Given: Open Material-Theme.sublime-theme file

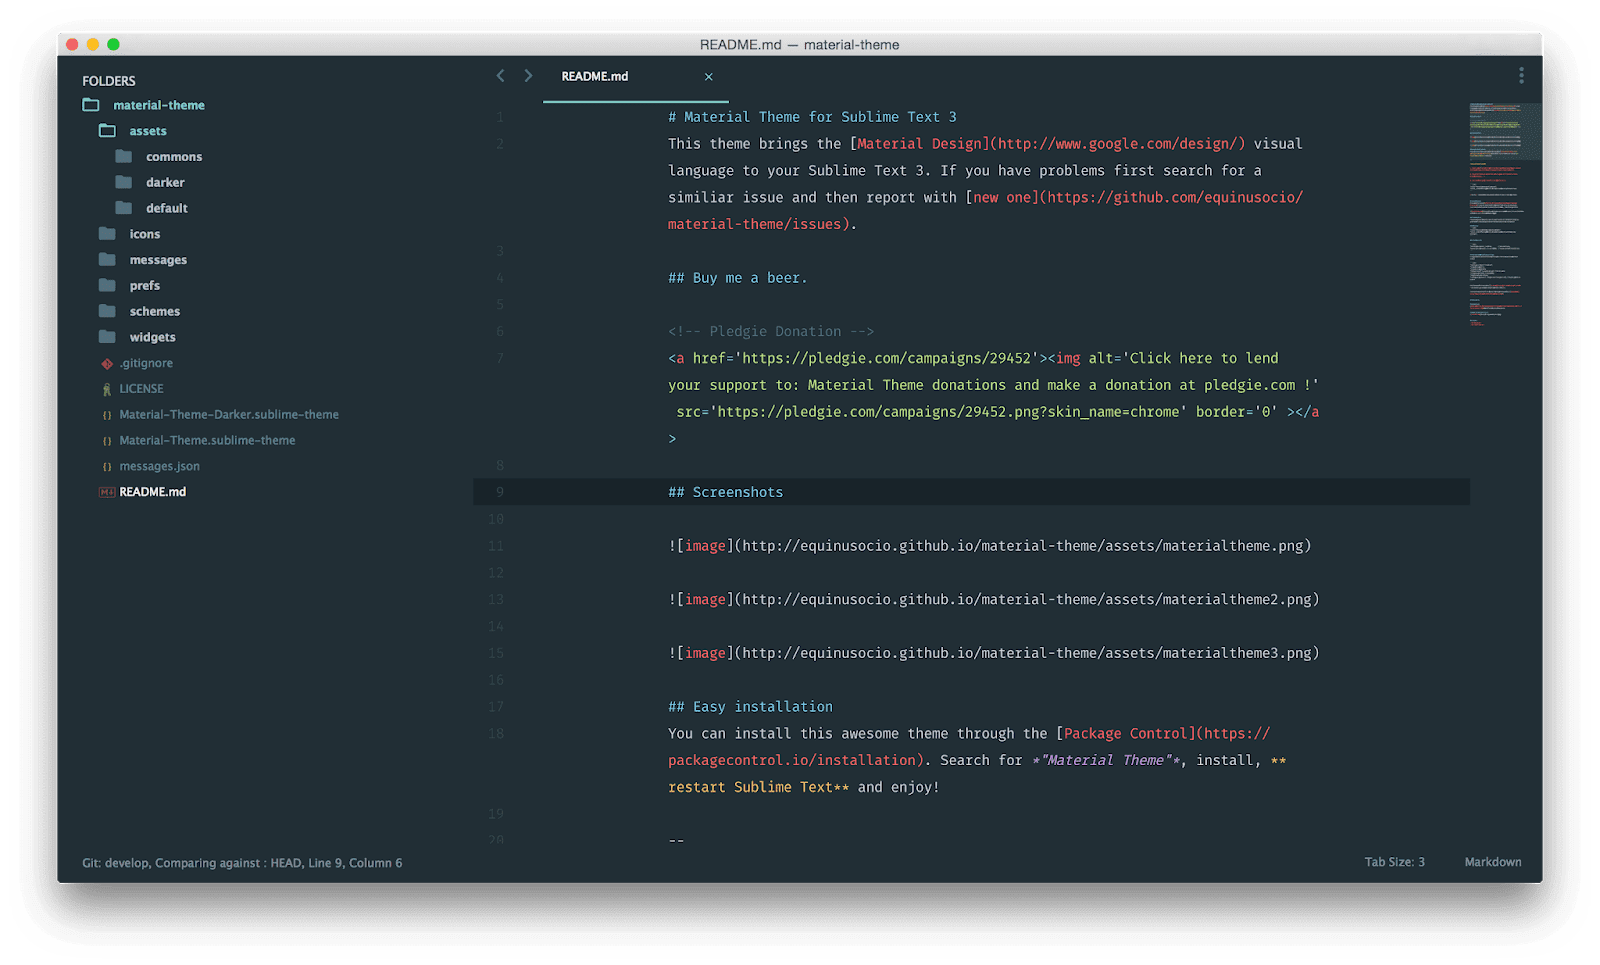Looking at the screenshot, I should pyautogui.click(x=207, y=441).
